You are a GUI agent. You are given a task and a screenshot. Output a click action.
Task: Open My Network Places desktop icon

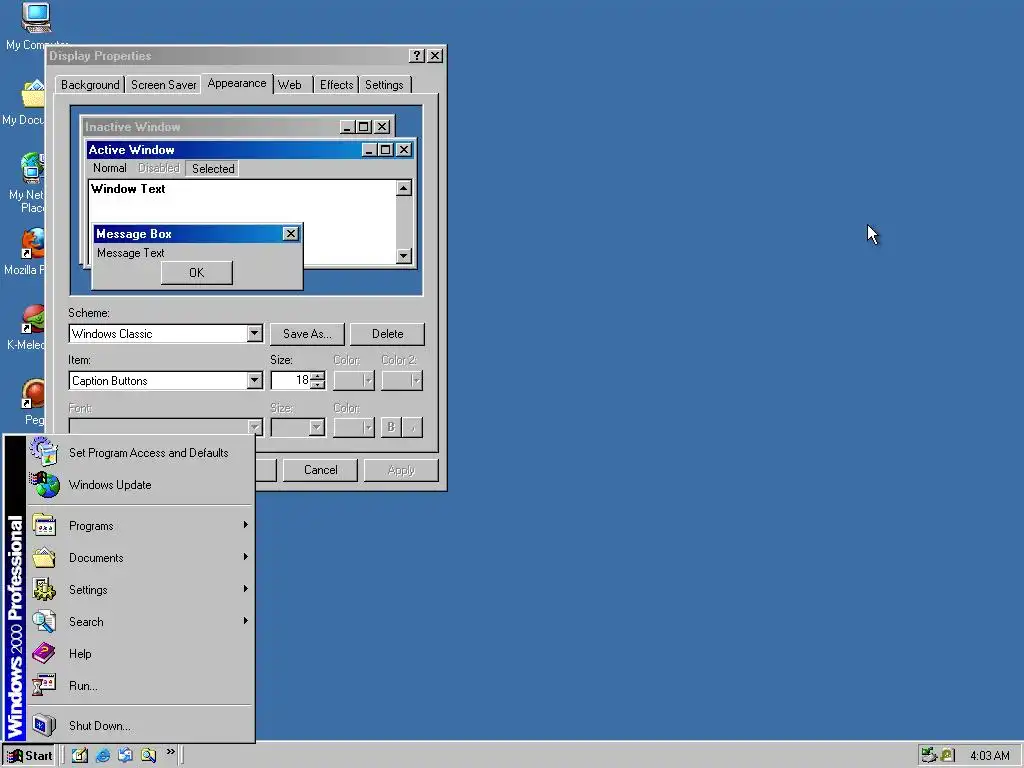32,168
